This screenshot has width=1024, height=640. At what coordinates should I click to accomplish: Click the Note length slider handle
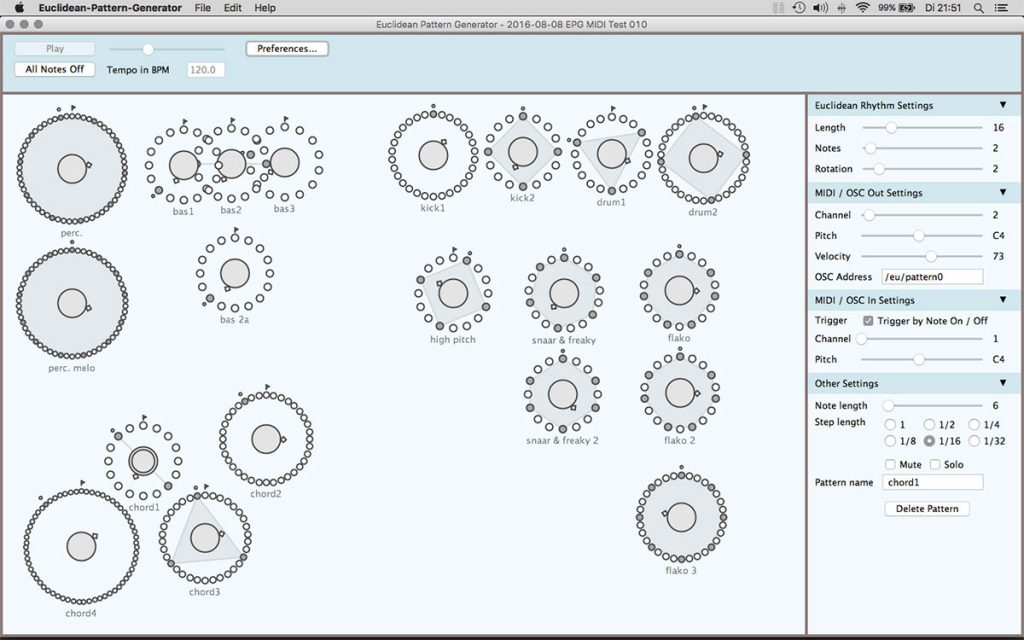[888, 406]
